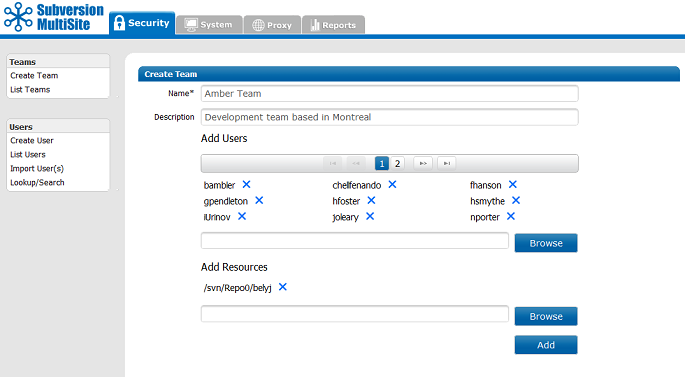Remove user nporter with the X icon
This screenshot has width=685, height=377.
[x=511, y=216]
